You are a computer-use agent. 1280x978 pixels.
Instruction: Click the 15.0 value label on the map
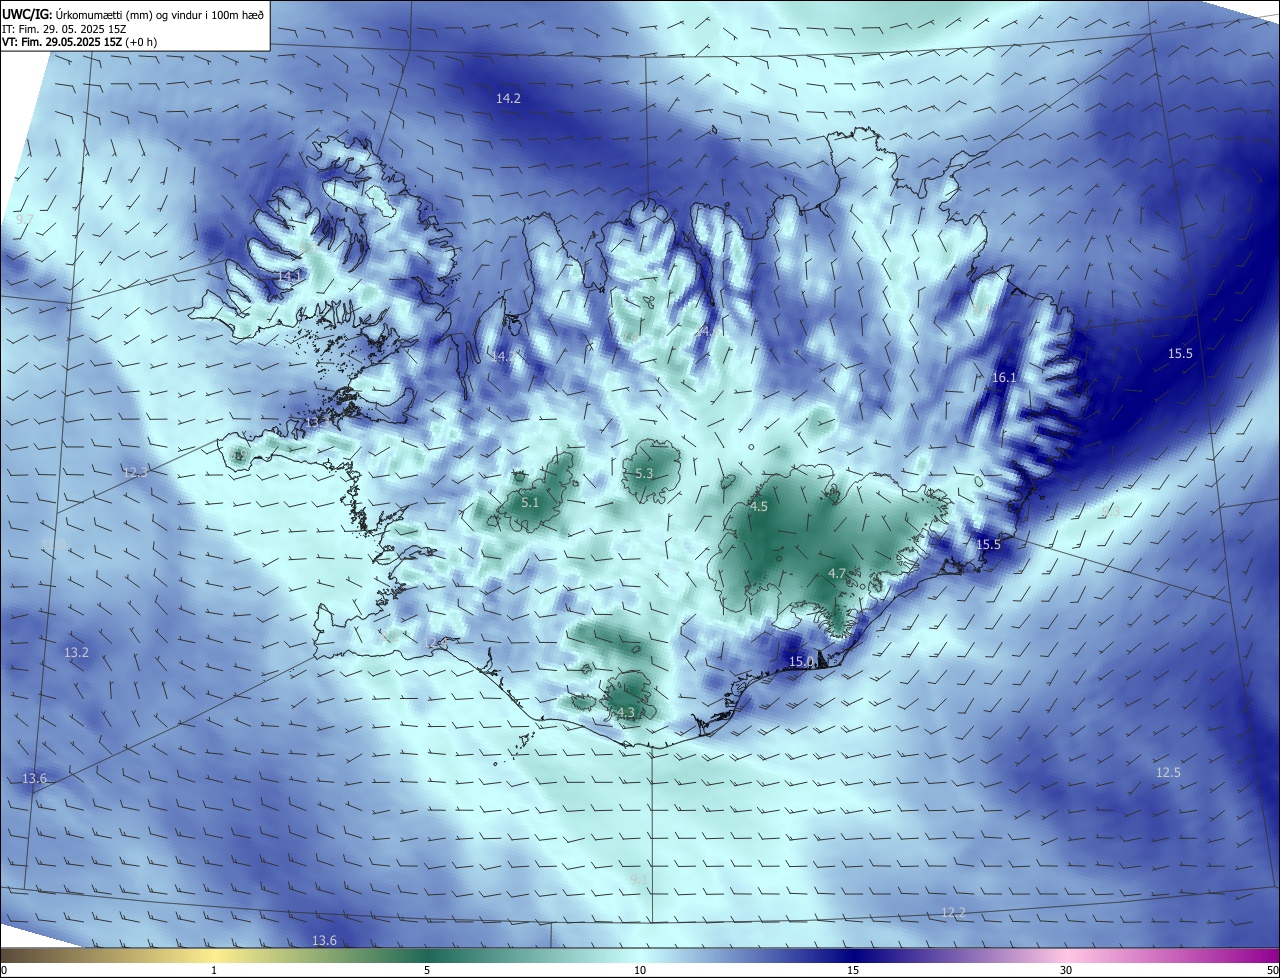pos(801,661)
